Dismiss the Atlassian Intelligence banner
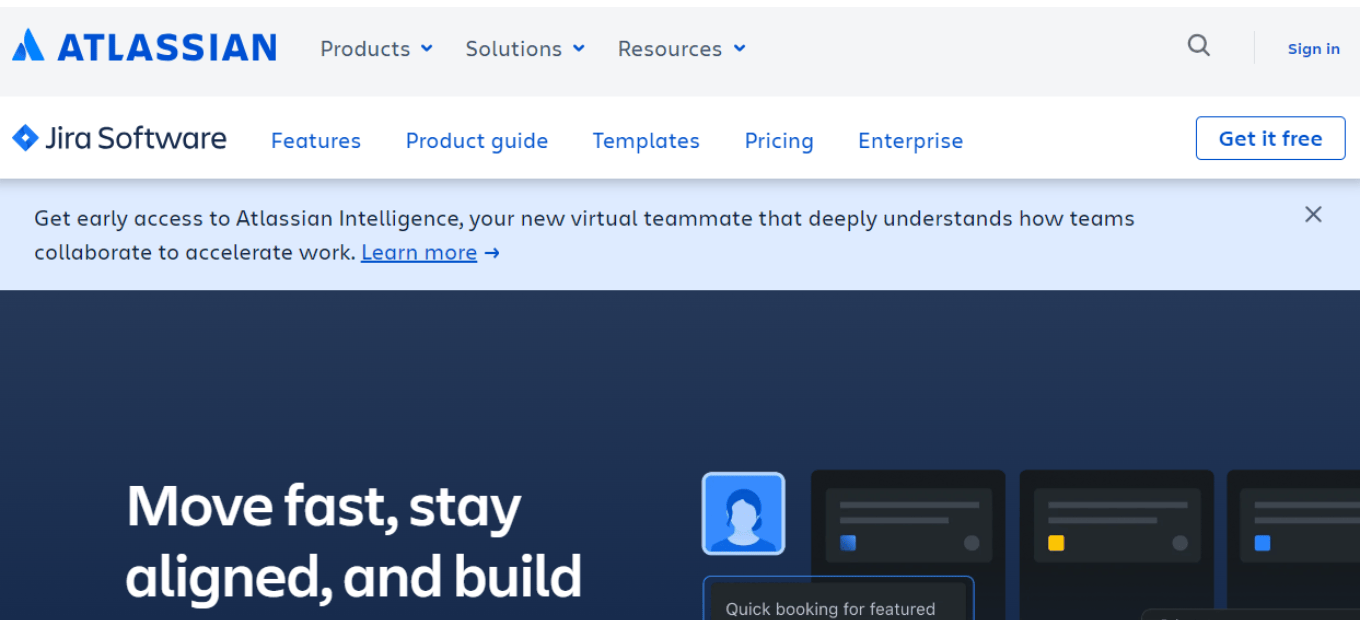 coord(1313,214)
